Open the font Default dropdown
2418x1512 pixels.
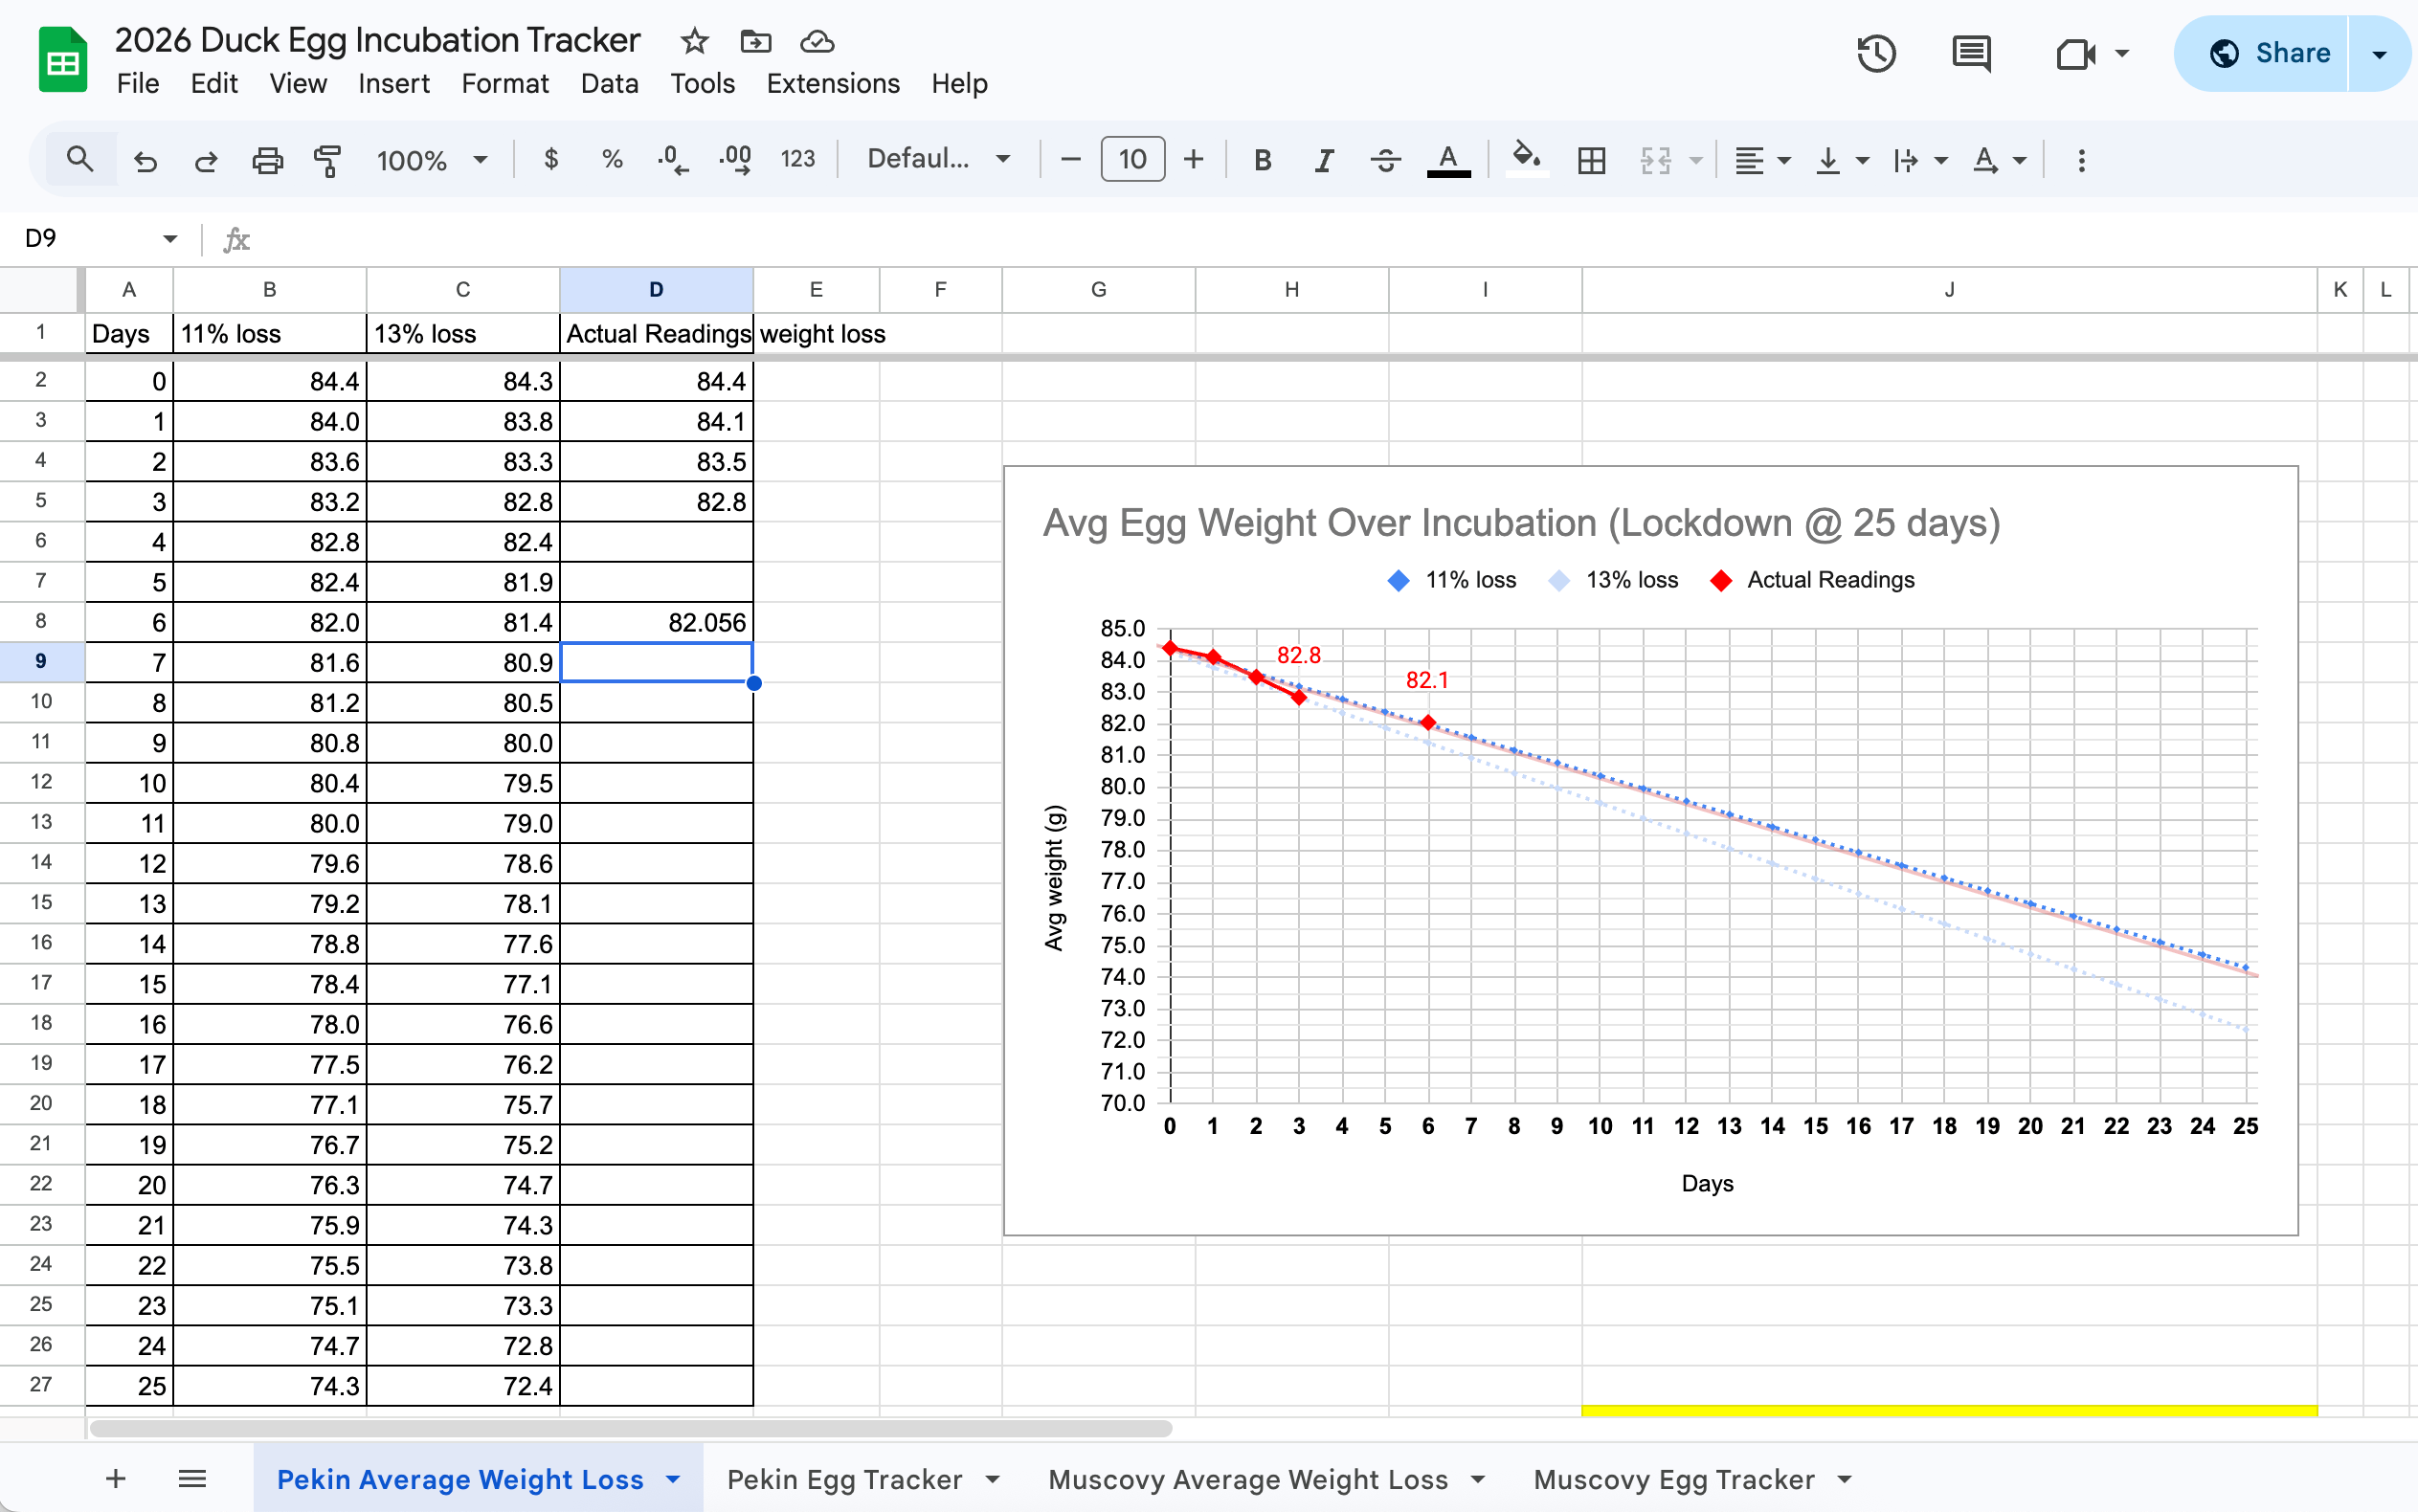click(x=938, y=159)
